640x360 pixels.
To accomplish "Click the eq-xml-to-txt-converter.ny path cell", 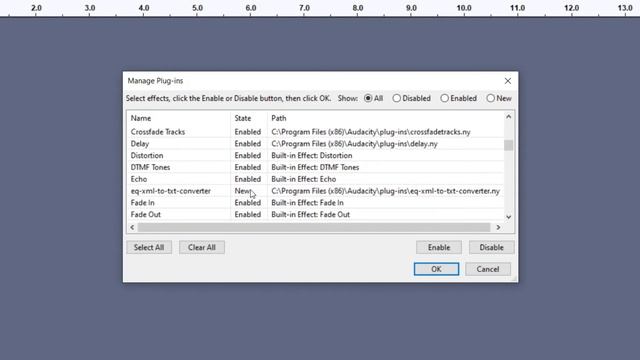I will [x=385, y=191].
